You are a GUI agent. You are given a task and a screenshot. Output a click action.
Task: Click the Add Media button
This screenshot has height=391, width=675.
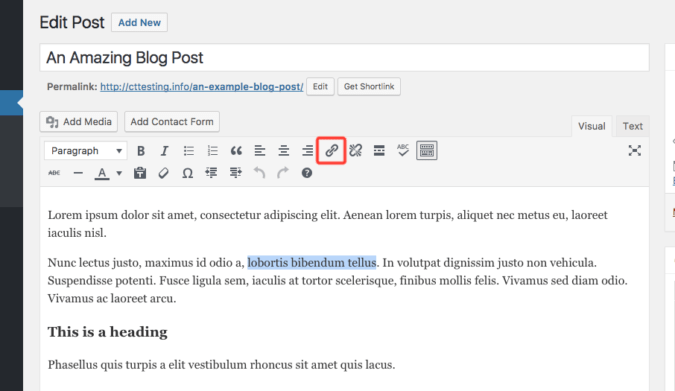pyautogui.click(x=79, y=122)
